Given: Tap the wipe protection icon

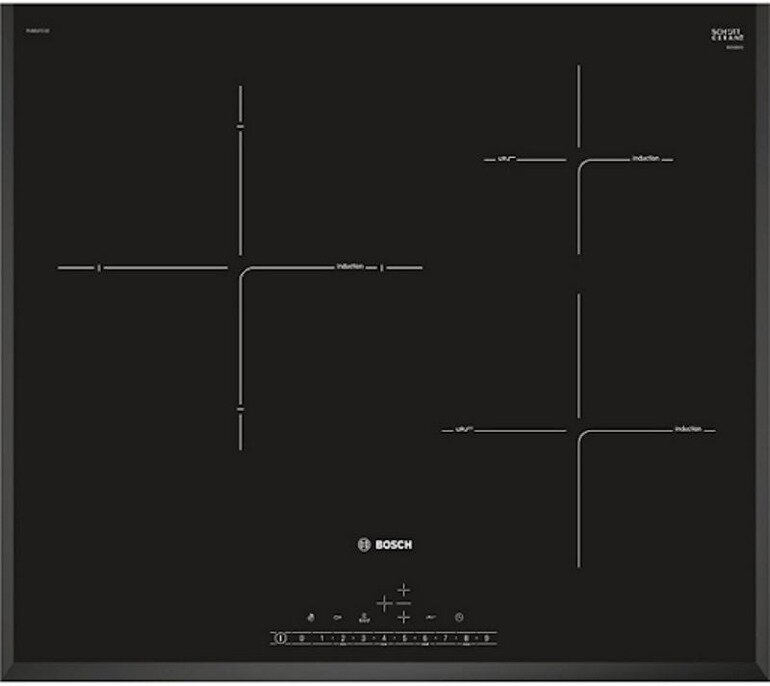Looking at the screenshot, I should (x=311, y=618).
